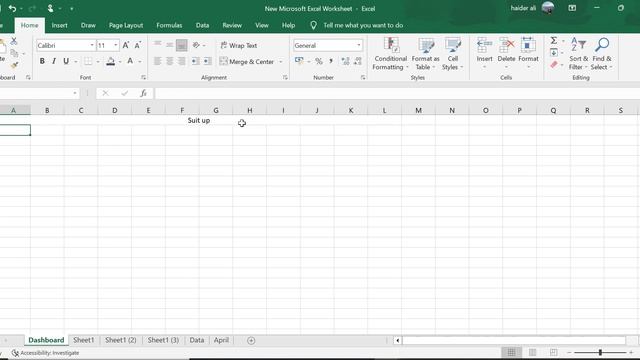Switch to Page Break Preview icon
The height and width of the screenshot is (360, 640).
(553, 352)
